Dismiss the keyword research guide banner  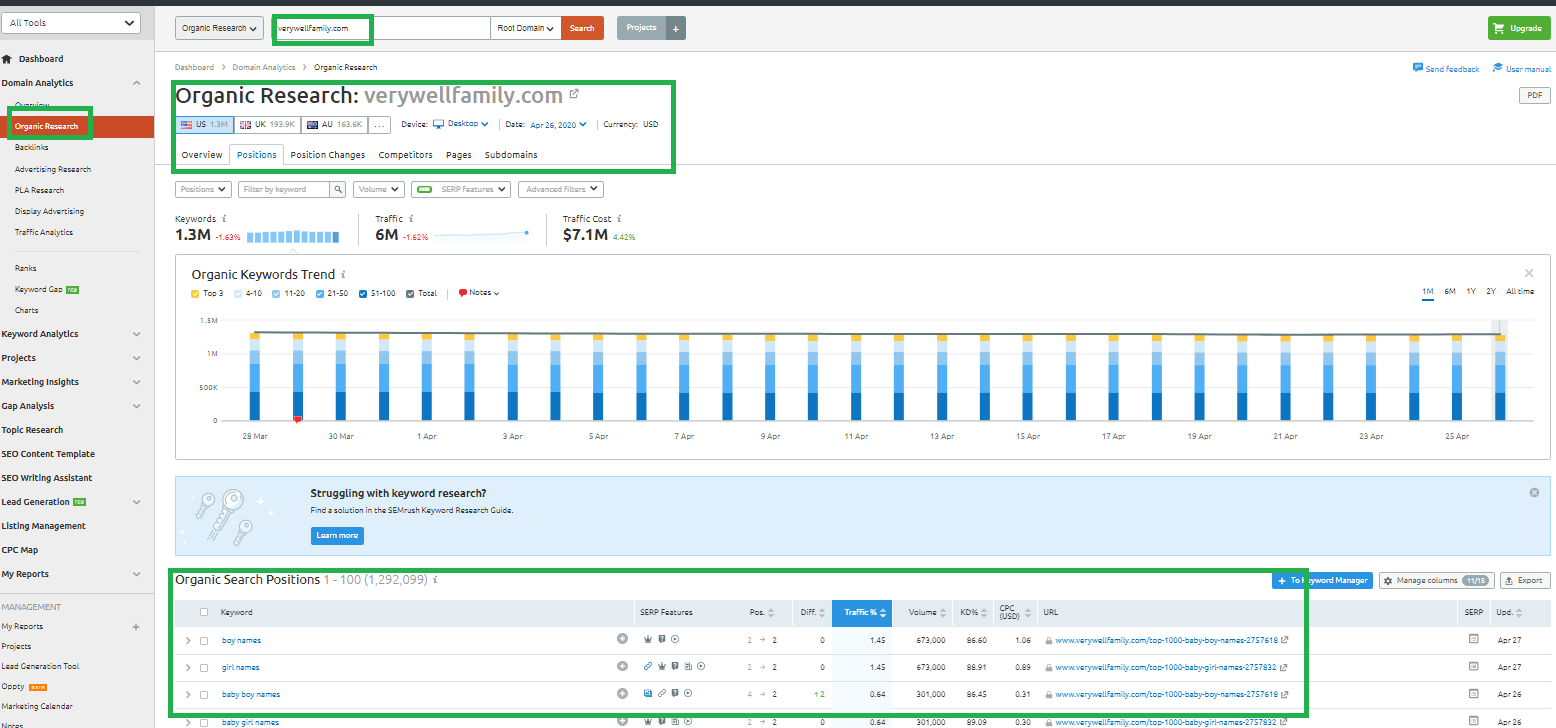point(1534,492)
